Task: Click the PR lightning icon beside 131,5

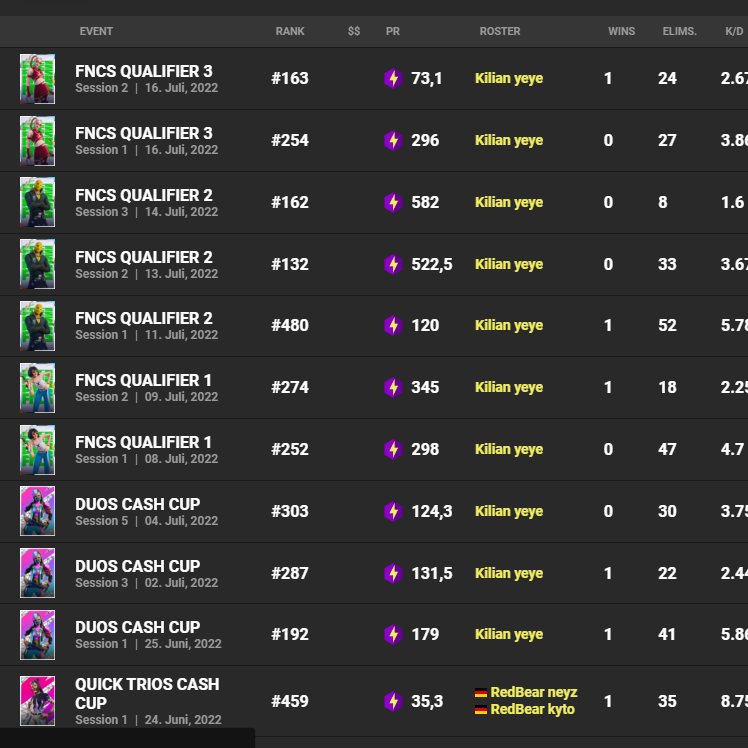Action: pos(393,573)
